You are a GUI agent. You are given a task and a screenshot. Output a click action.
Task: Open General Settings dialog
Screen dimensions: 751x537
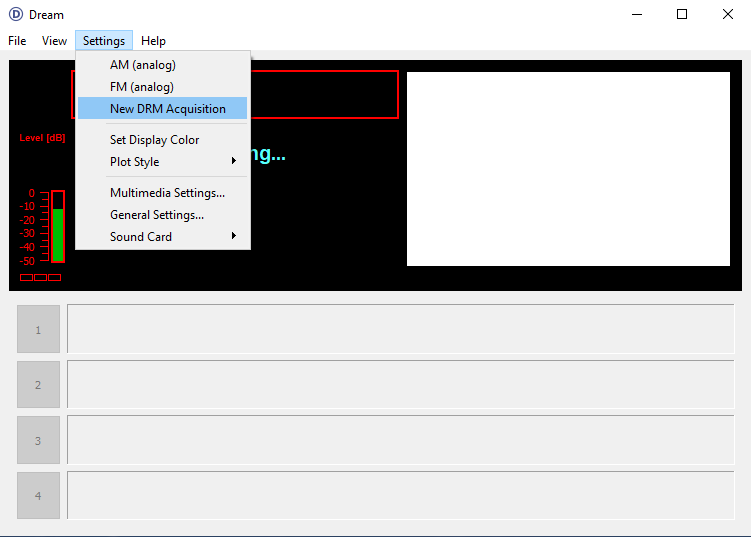pos(156,215)
